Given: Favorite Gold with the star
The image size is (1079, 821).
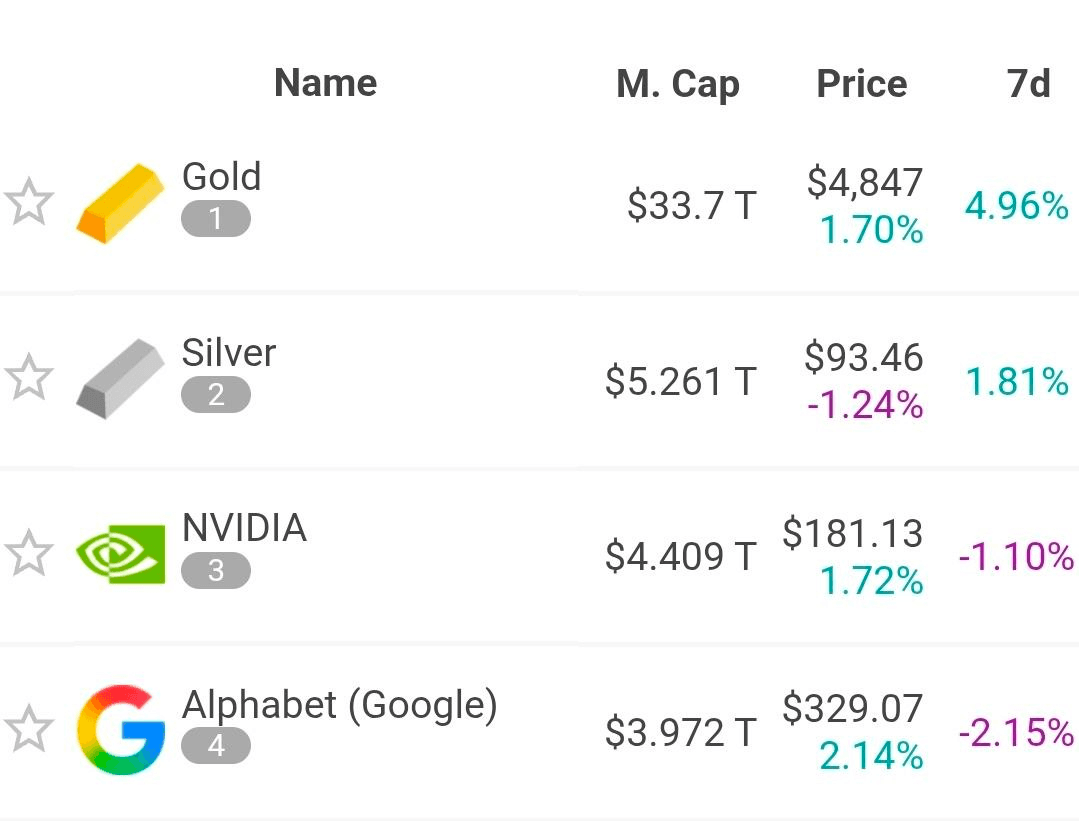Looking at the screenshot, I should point(28,203).
